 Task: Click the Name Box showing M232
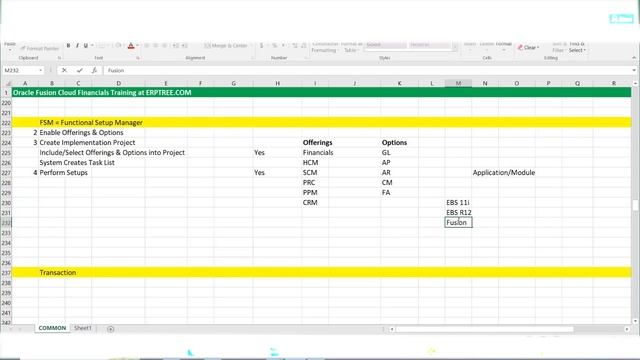tap(20, 70)
